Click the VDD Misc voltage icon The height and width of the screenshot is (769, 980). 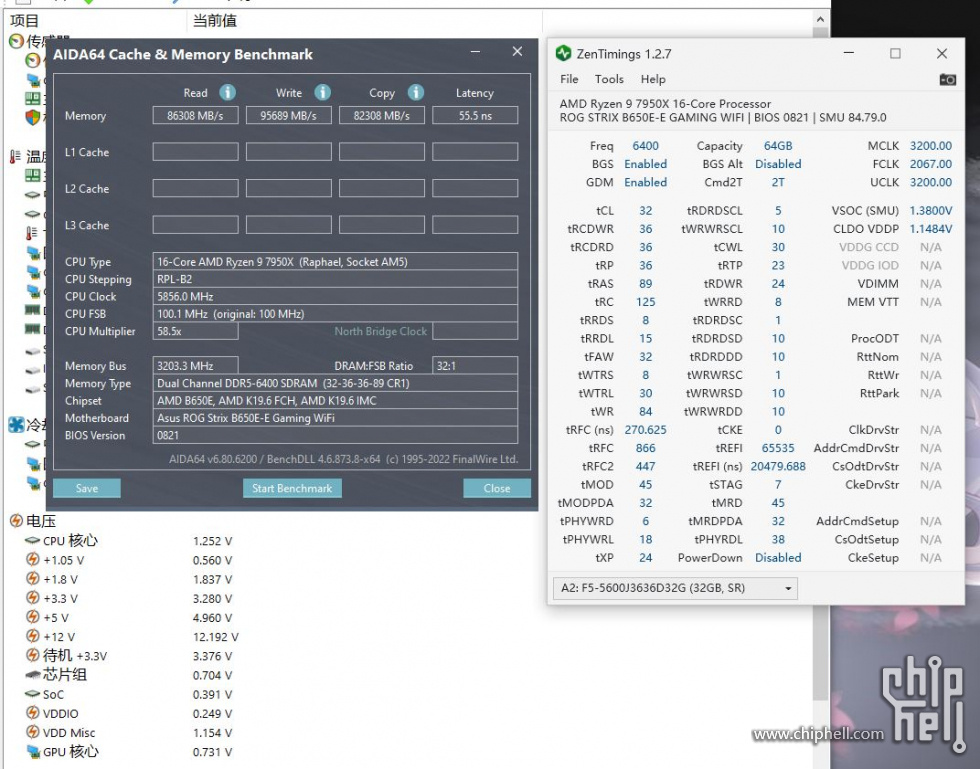tap(32, 732)
